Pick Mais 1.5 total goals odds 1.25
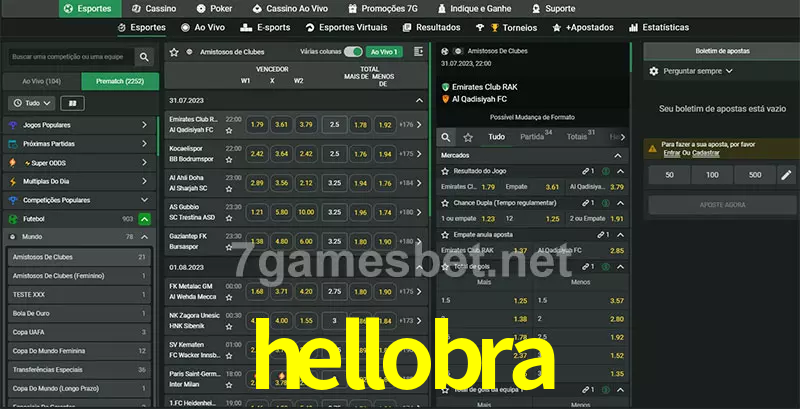 (x=520, y=301)
